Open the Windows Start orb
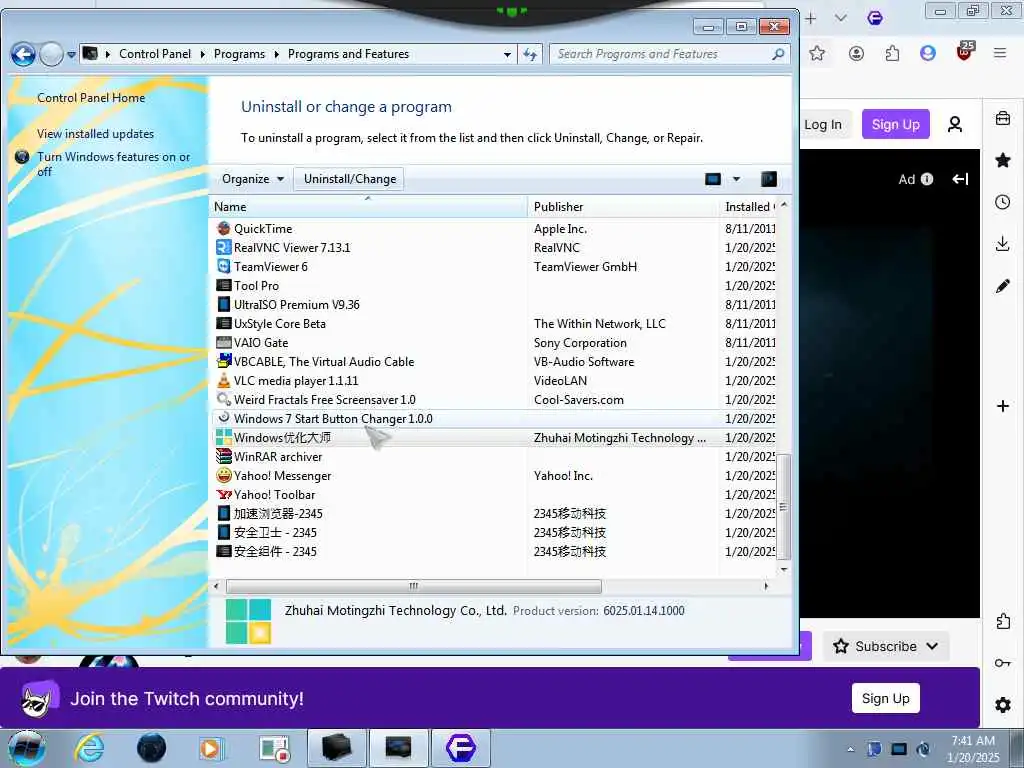Screen dimensions: 1024x768 [x=27, y=748]
